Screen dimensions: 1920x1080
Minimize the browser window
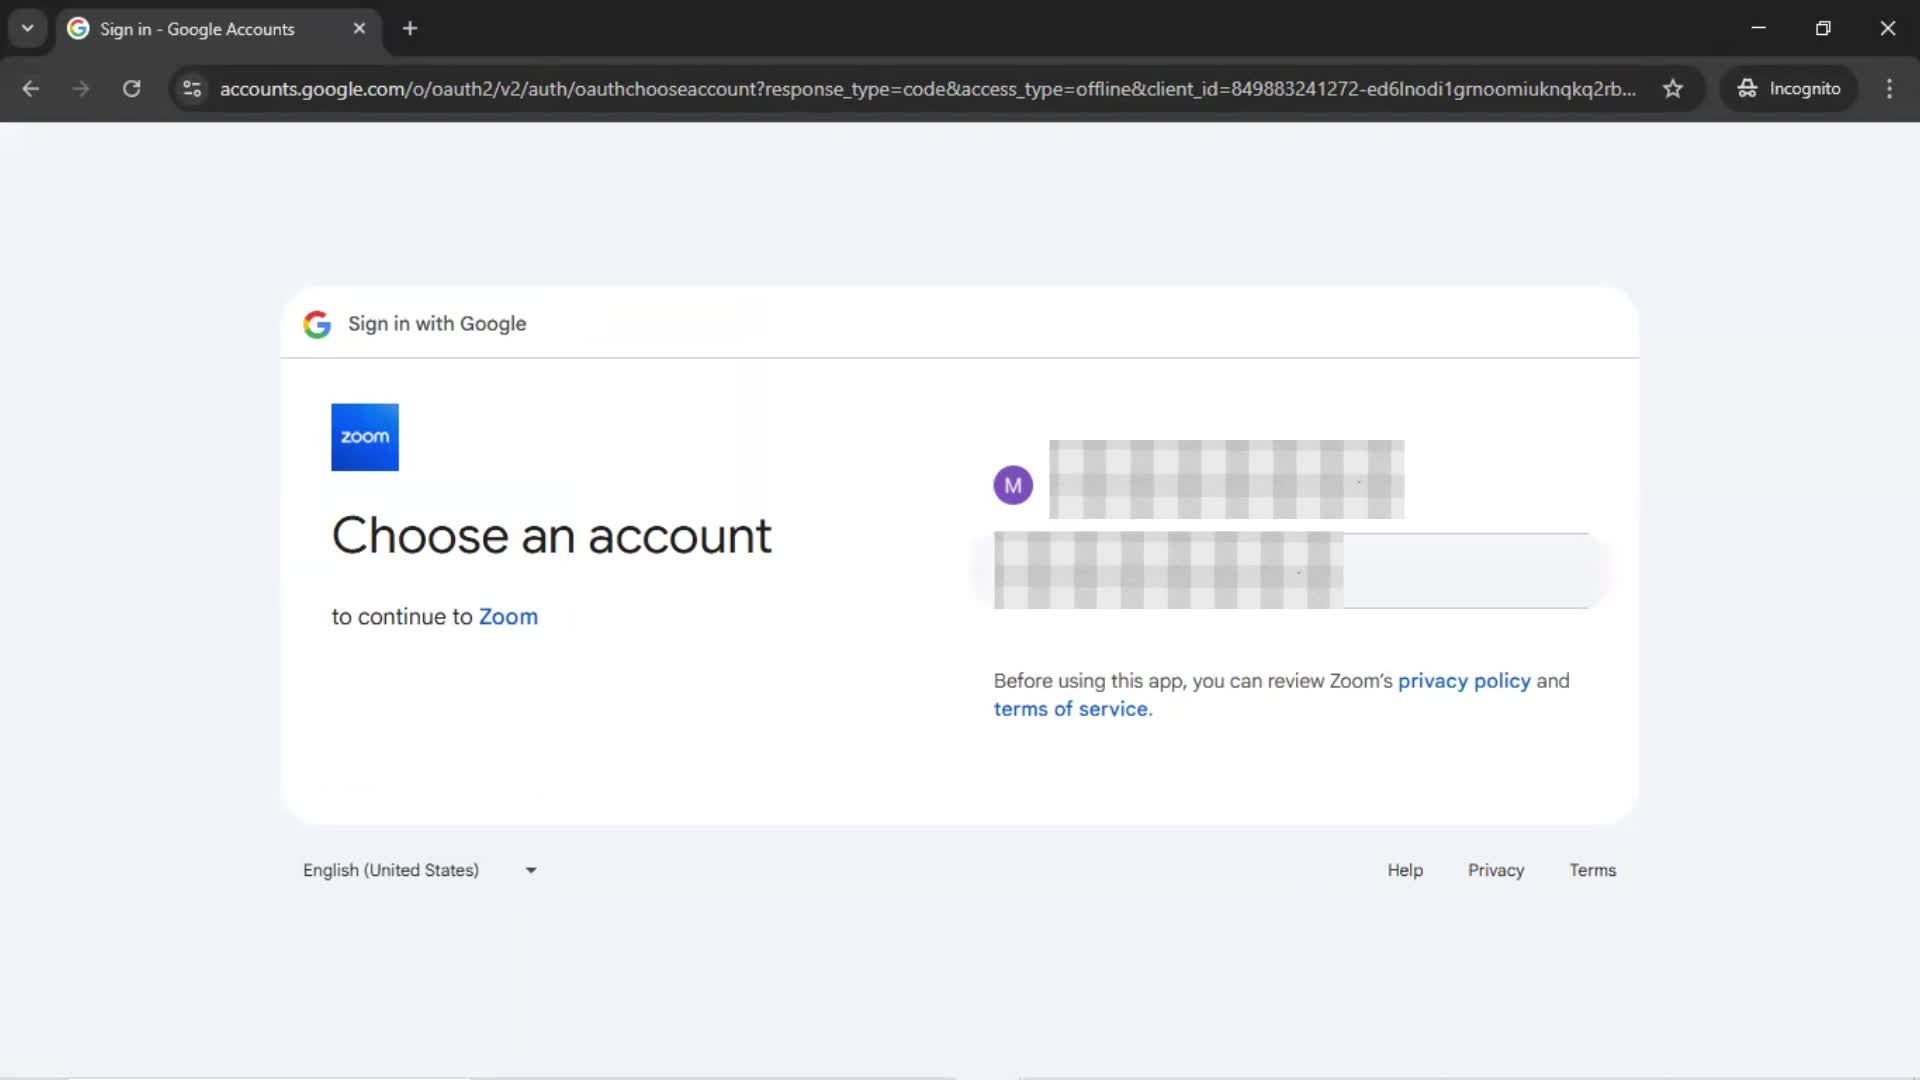(x=1758, y=28)
